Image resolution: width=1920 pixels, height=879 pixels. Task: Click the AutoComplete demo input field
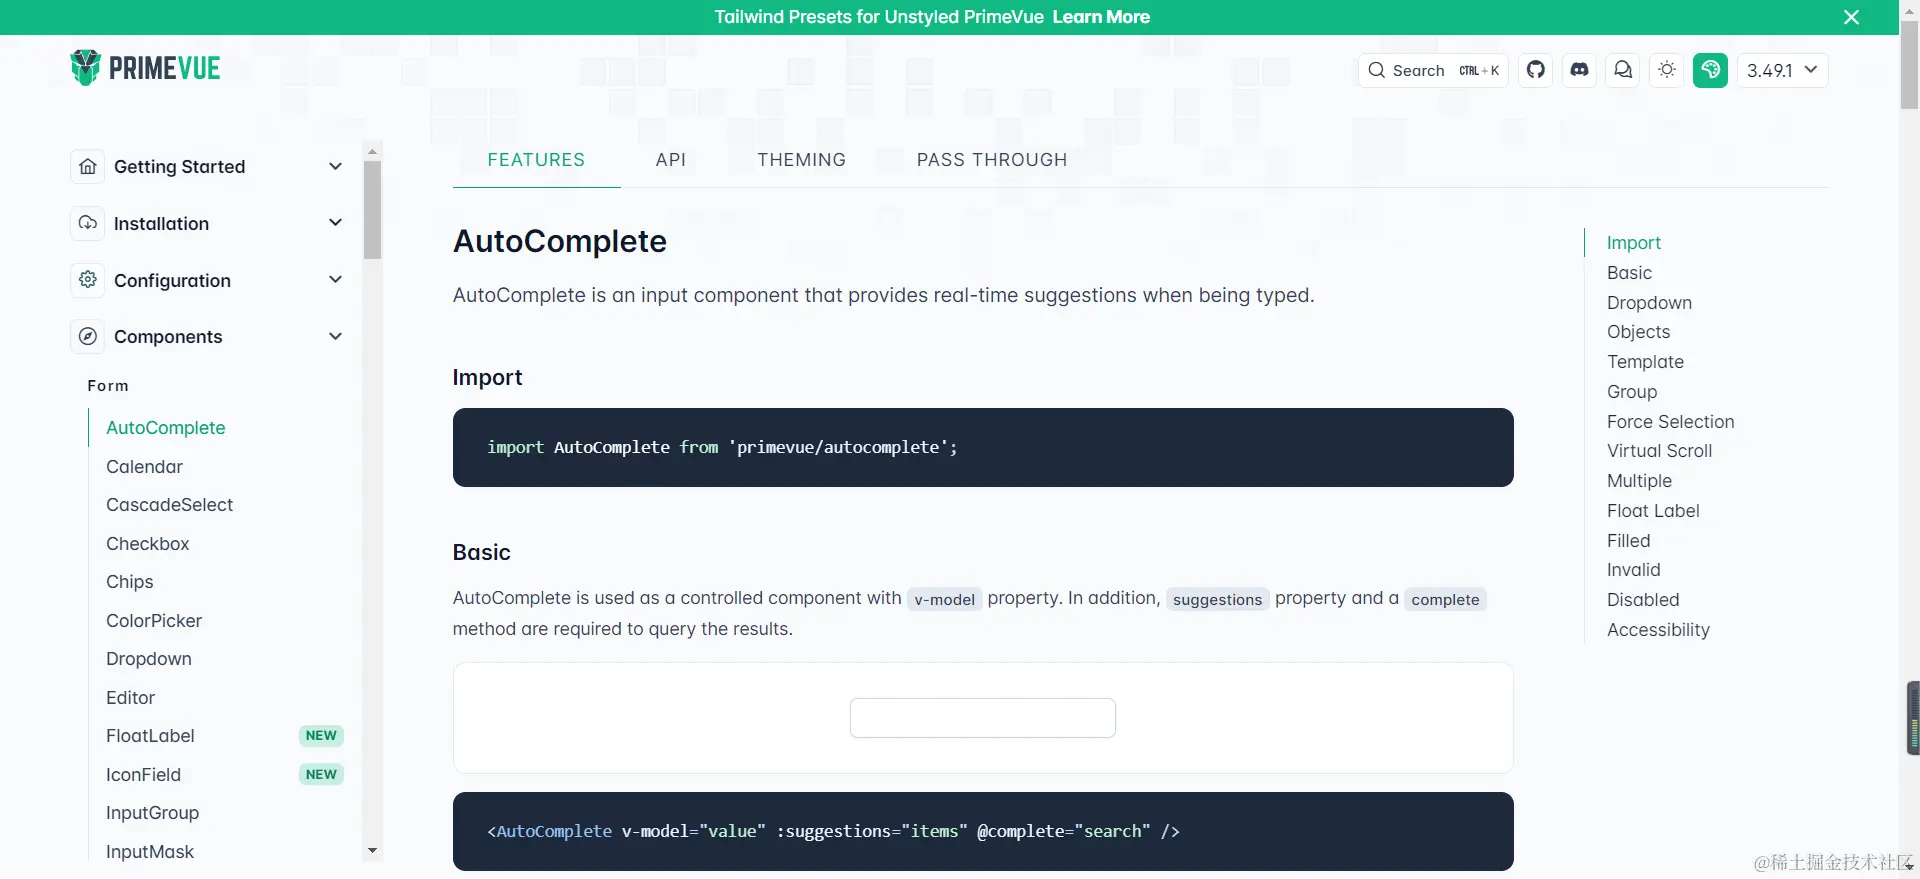[x=983, y=718]
